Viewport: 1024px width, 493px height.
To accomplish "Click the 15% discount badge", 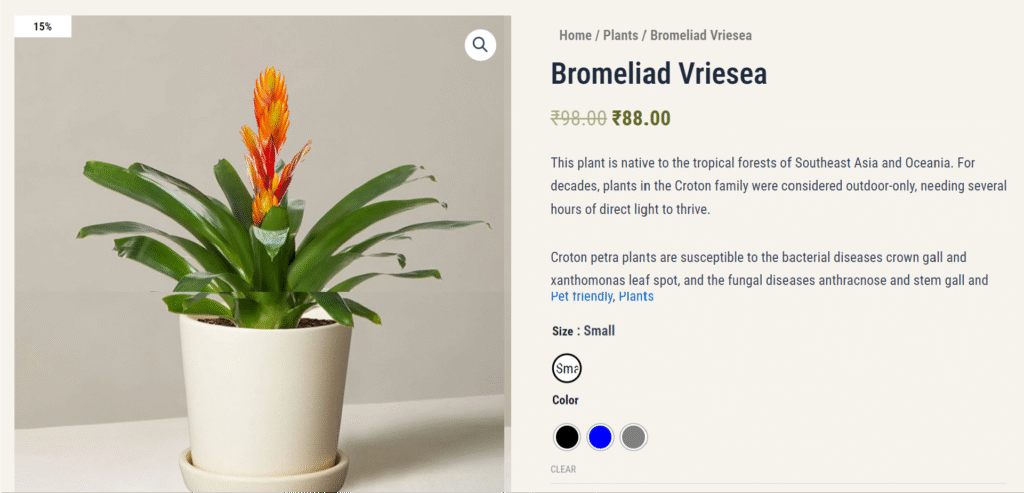I will (x=43, y=27).
